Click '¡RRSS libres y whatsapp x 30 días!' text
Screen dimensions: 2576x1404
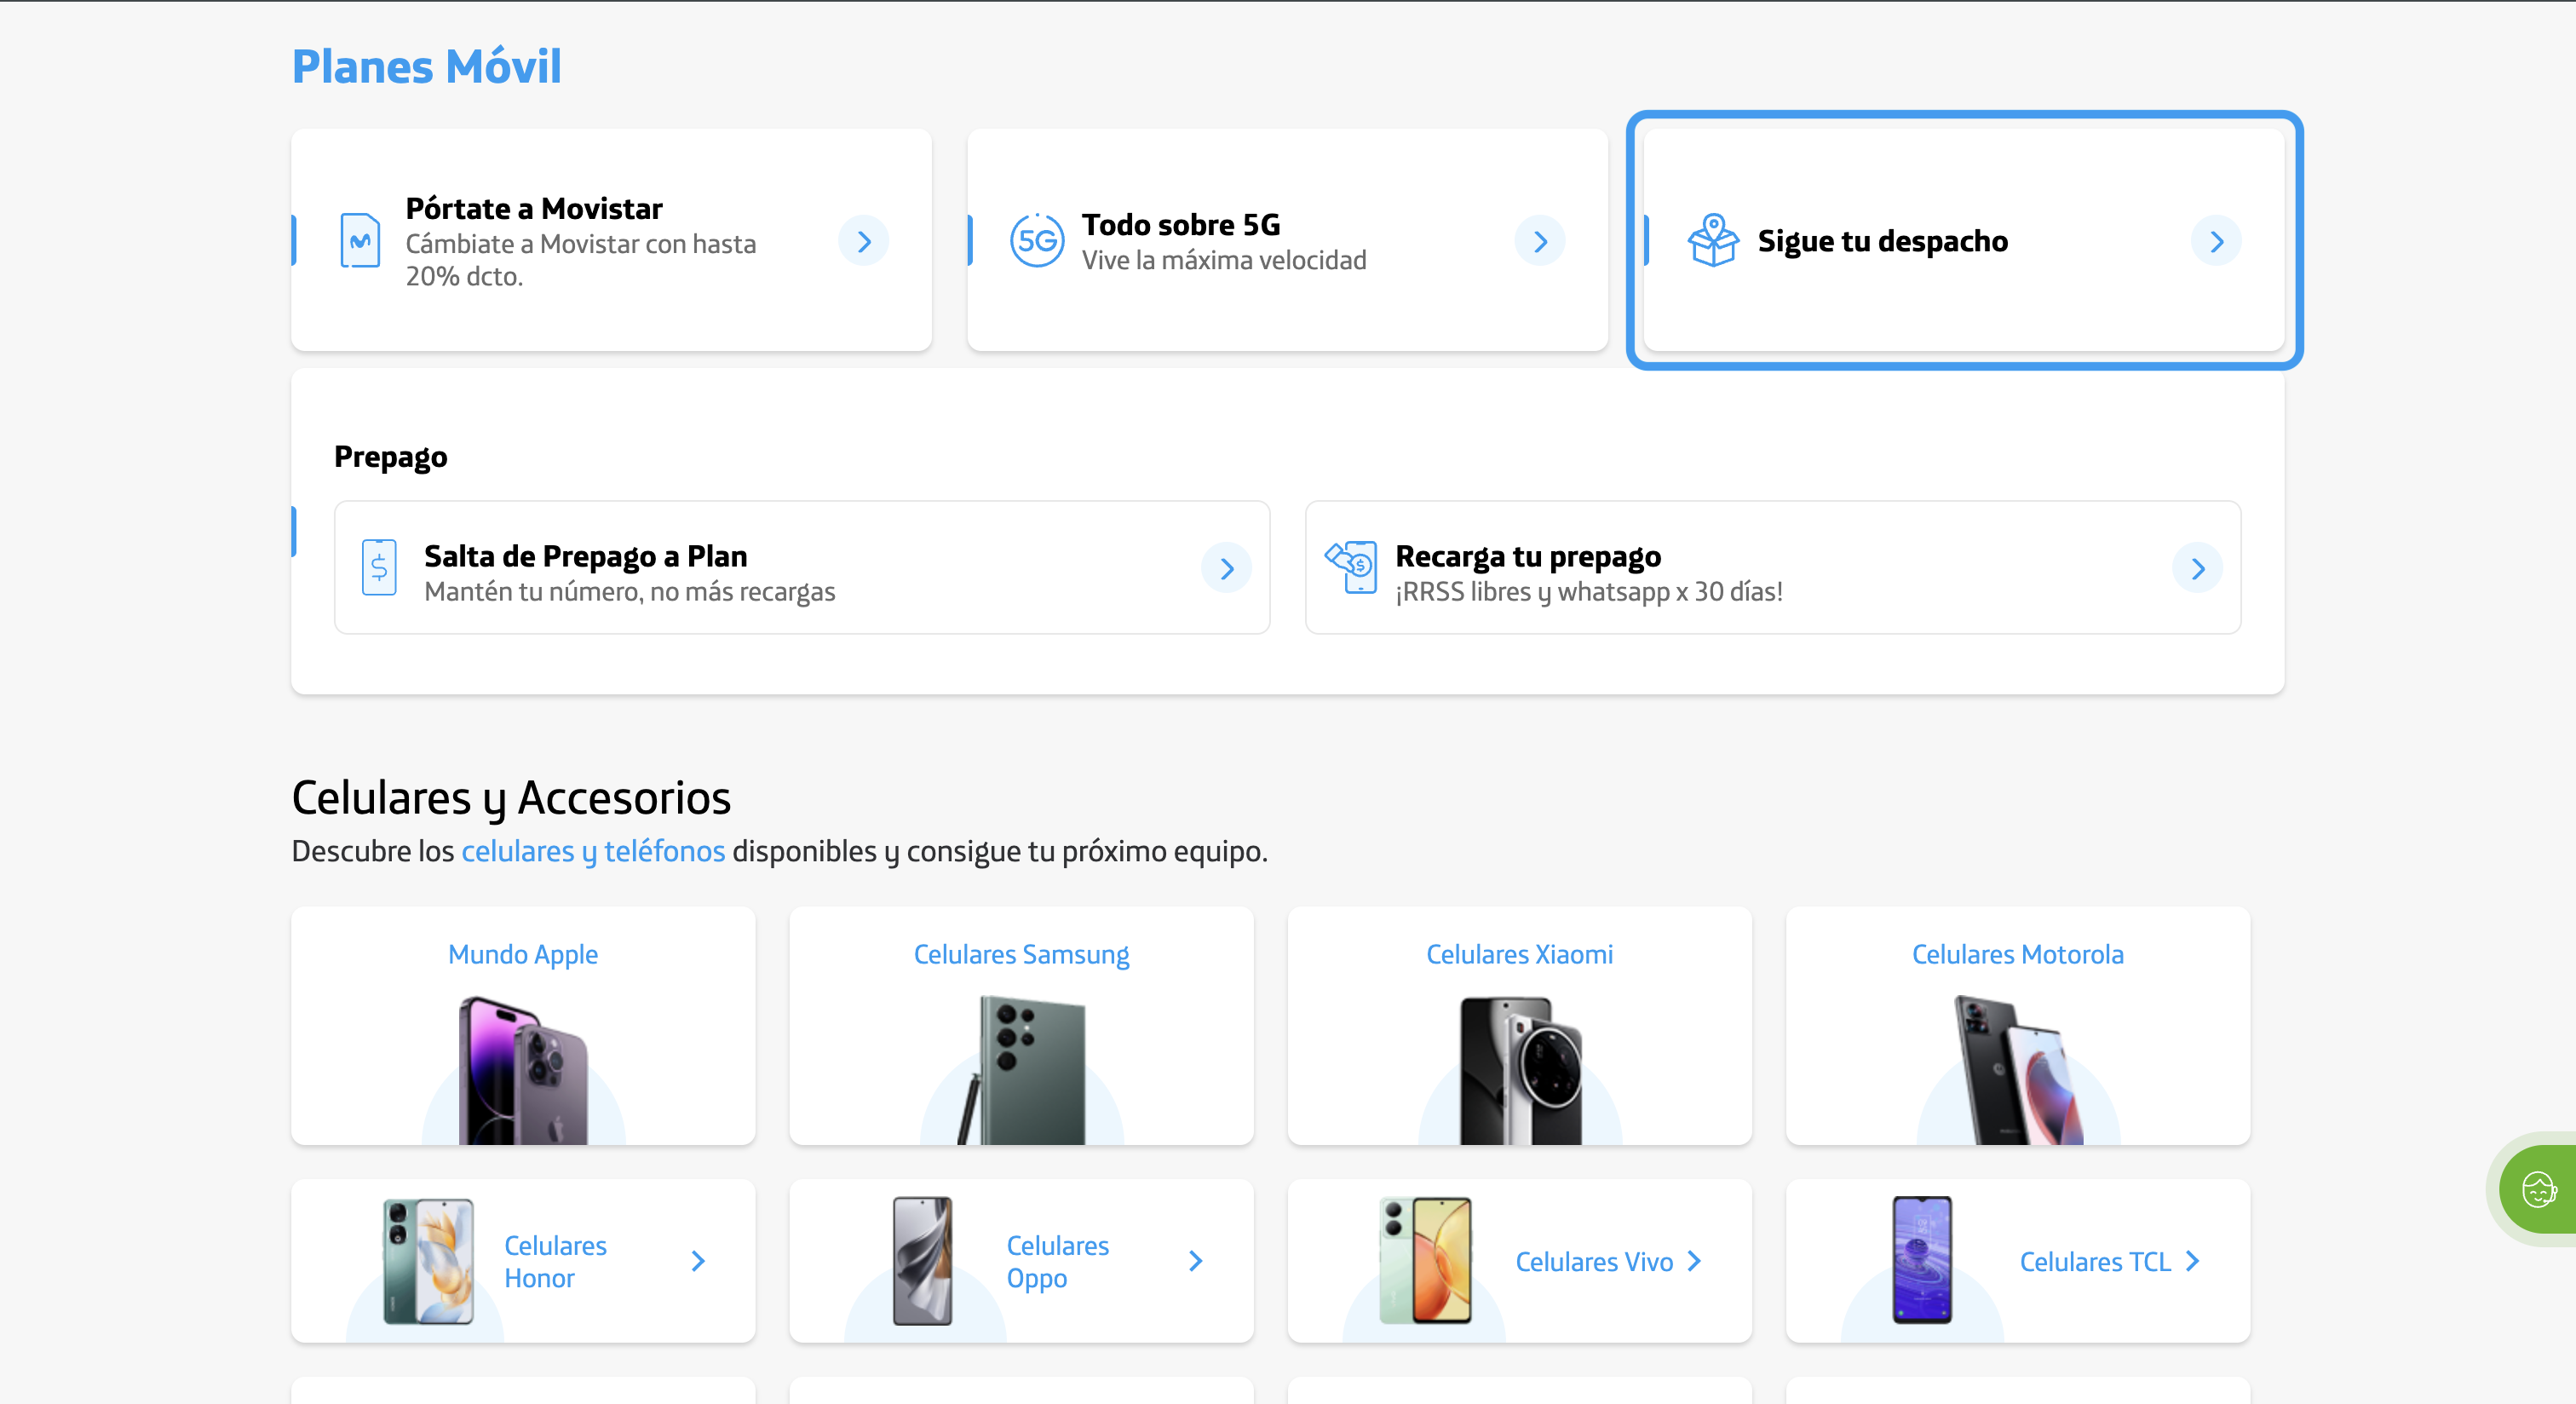point(1589,592)
